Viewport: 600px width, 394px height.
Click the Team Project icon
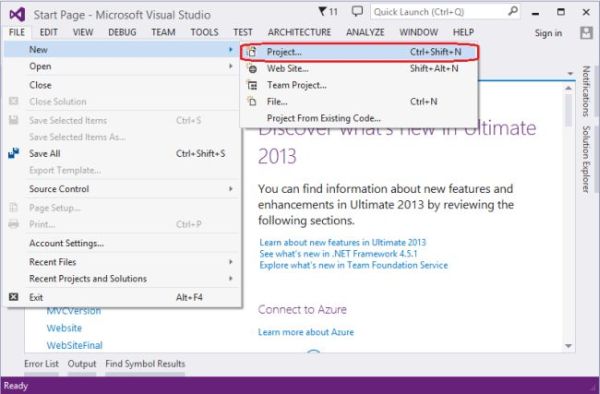[252, 85]
